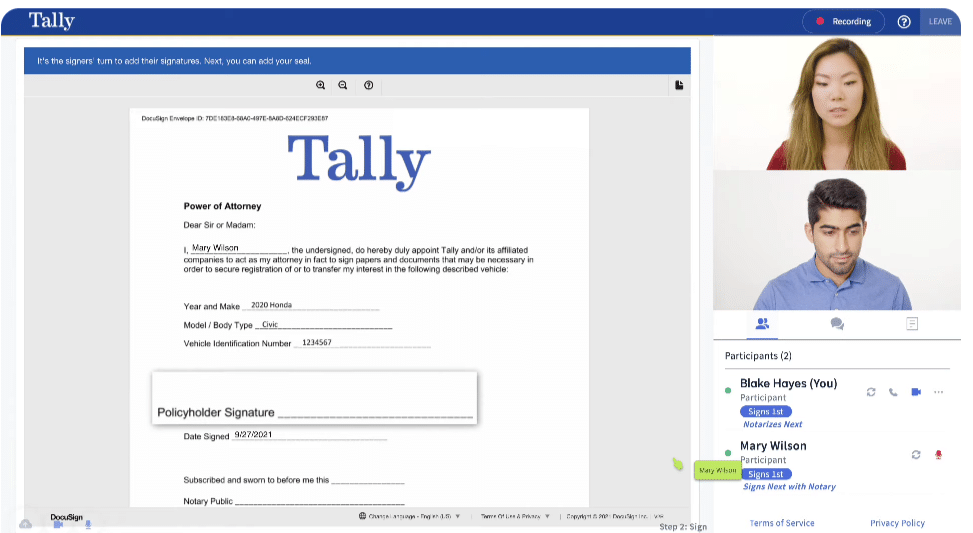
Task: Toggle the bottom-left microphone icon
Action: (x=88, y=525)
